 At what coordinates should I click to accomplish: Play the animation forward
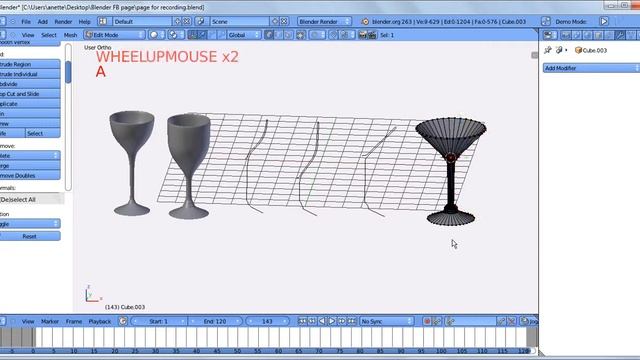(x=332, y=322)
